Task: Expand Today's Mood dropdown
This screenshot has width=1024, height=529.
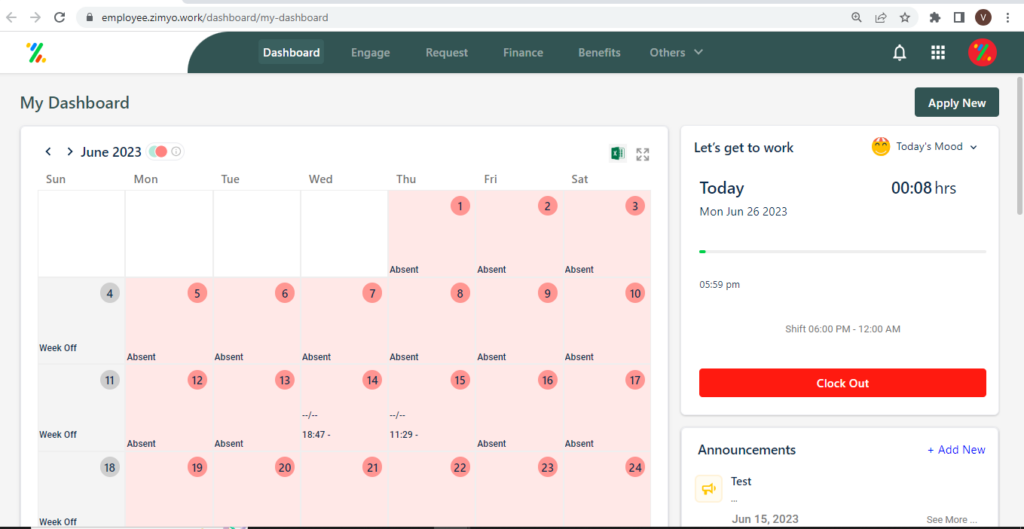Action: click(x=973, y=147)
